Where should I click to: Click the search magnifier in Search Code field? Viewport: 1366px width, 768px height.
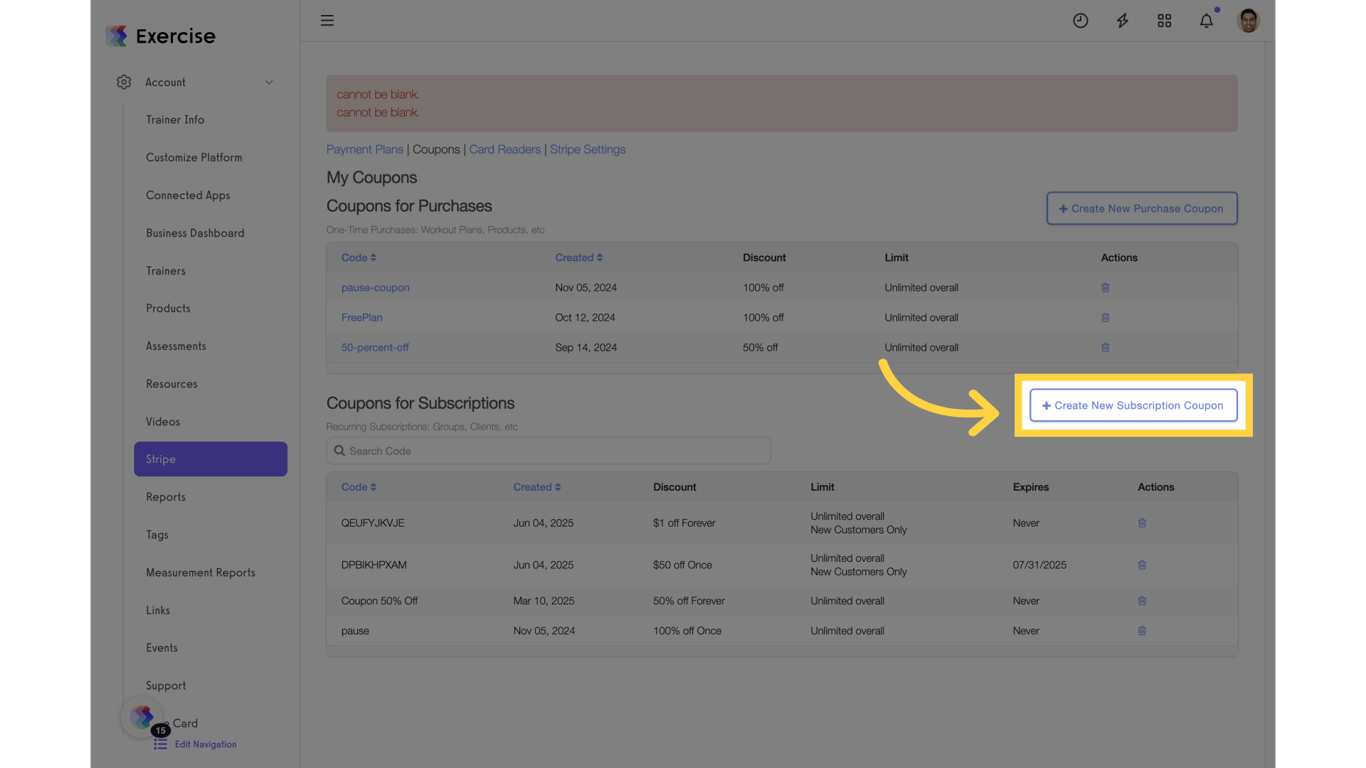tap(339, 450)
